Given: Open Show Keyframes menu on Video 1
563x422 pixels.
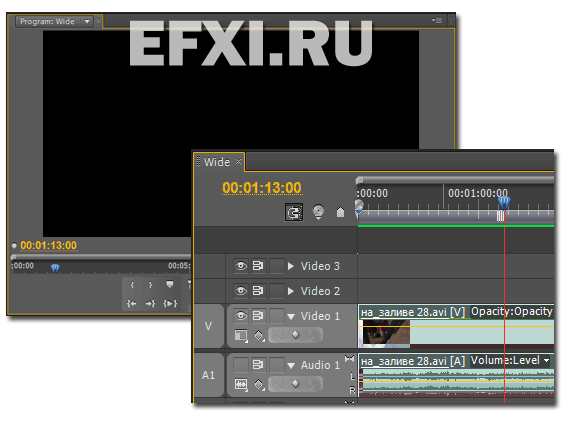Looking at the screenshot, I should point(259,335).
